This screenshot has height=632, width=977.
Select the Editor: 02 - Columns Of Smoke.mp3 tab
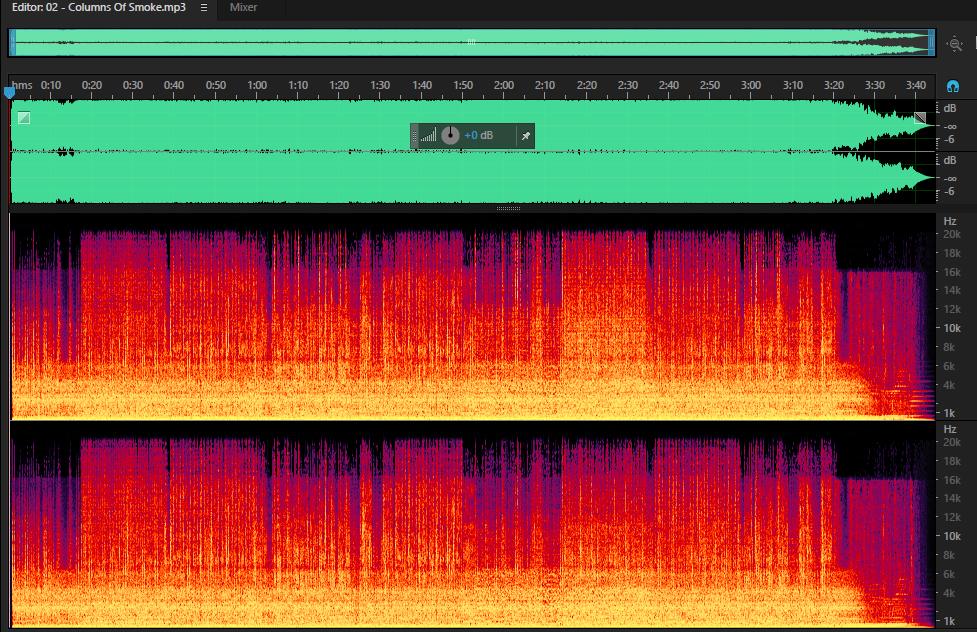(98, 7)
